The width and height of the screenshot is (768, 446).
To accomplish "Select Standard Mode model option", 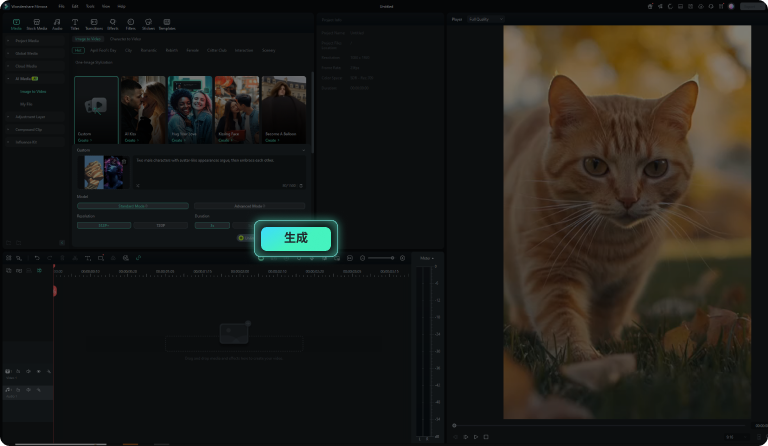I will point(133,206).
